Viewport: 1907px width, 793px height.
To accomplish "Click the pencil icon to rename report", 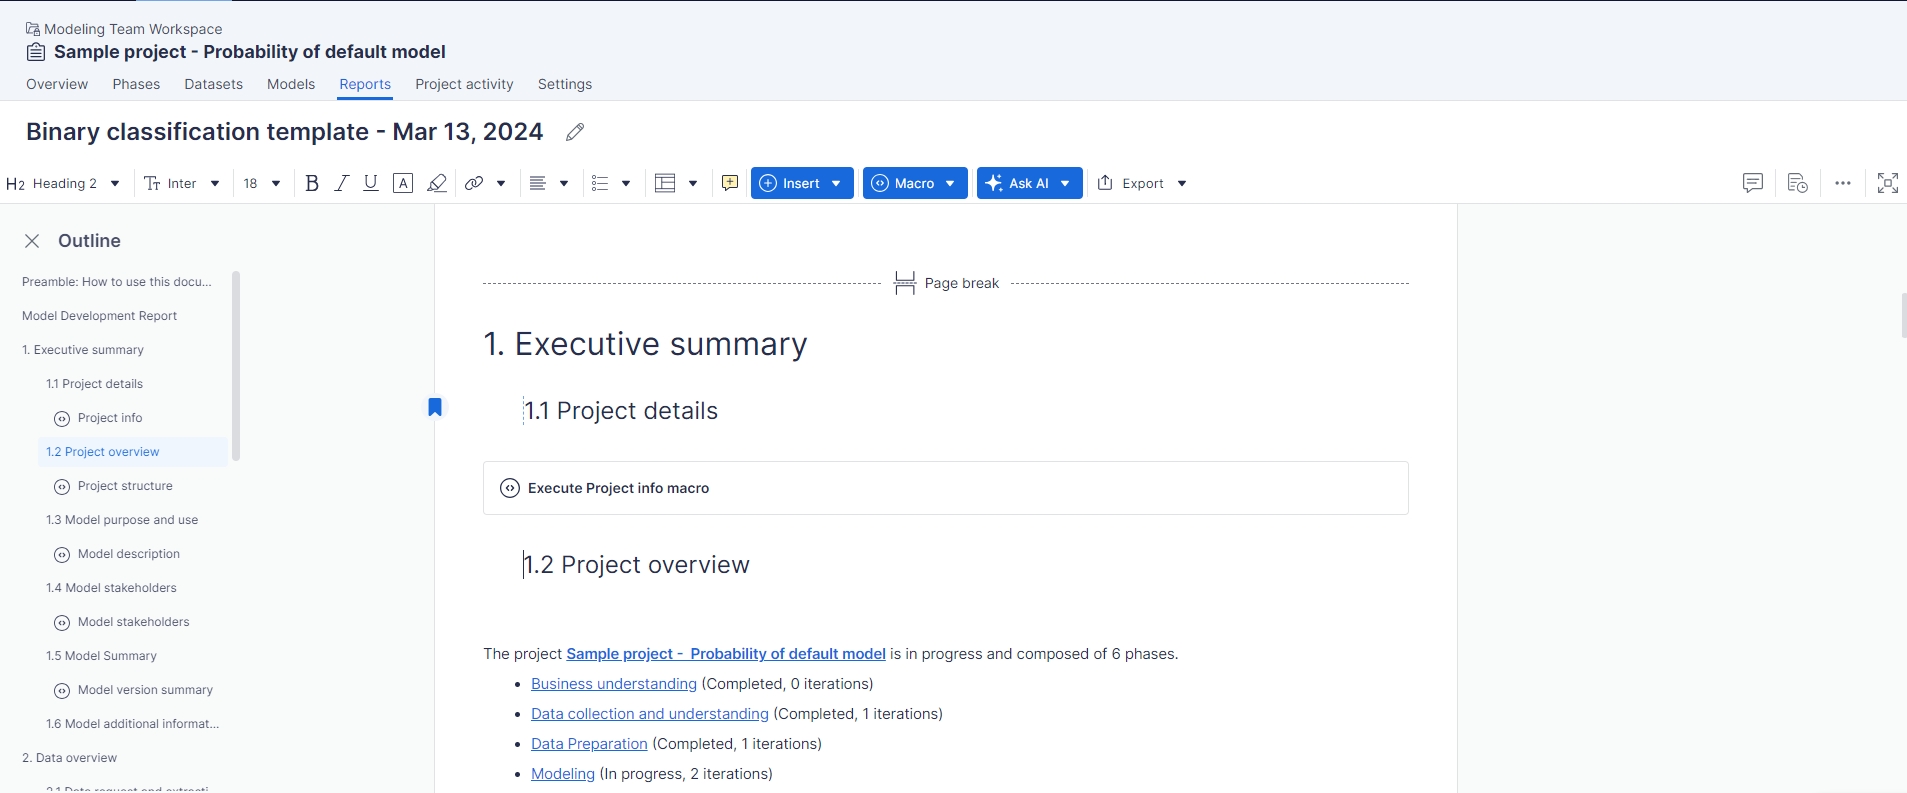I will [x=575, y=132].
